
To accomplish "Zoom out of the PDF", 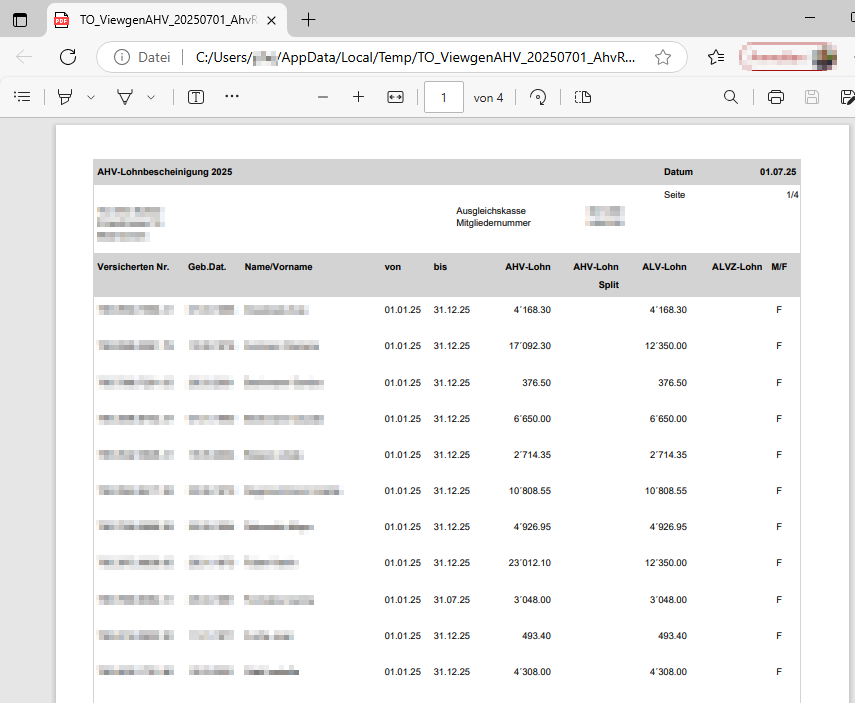I will (323, 98).
